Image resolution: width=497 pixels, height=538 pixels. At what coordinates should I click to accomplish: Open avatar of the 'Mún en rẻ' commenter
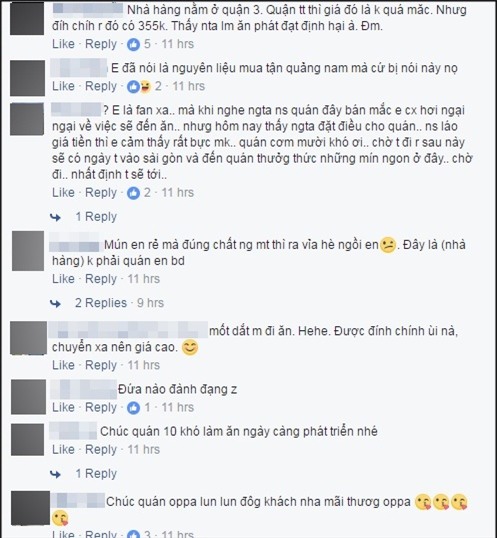pyautogui.click(x=28, y=251)
